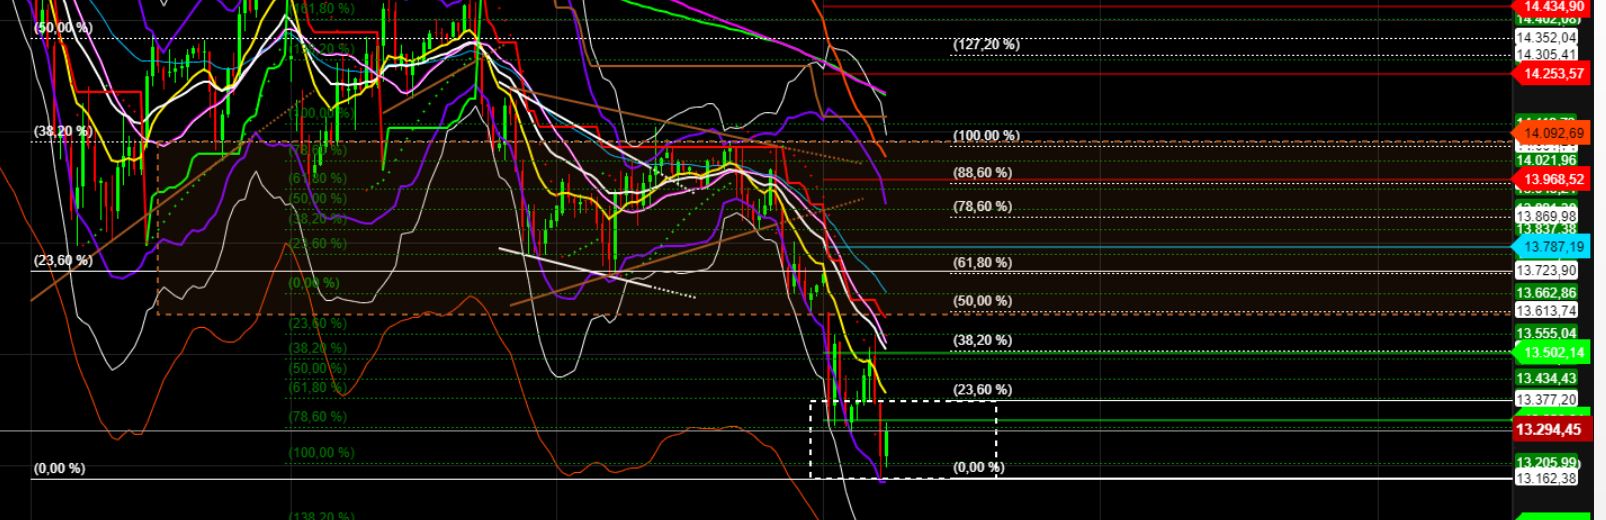Select the (88,60 %) Fibonacci level label
This screenshot has width=1606, height=520.
point(982,173)
